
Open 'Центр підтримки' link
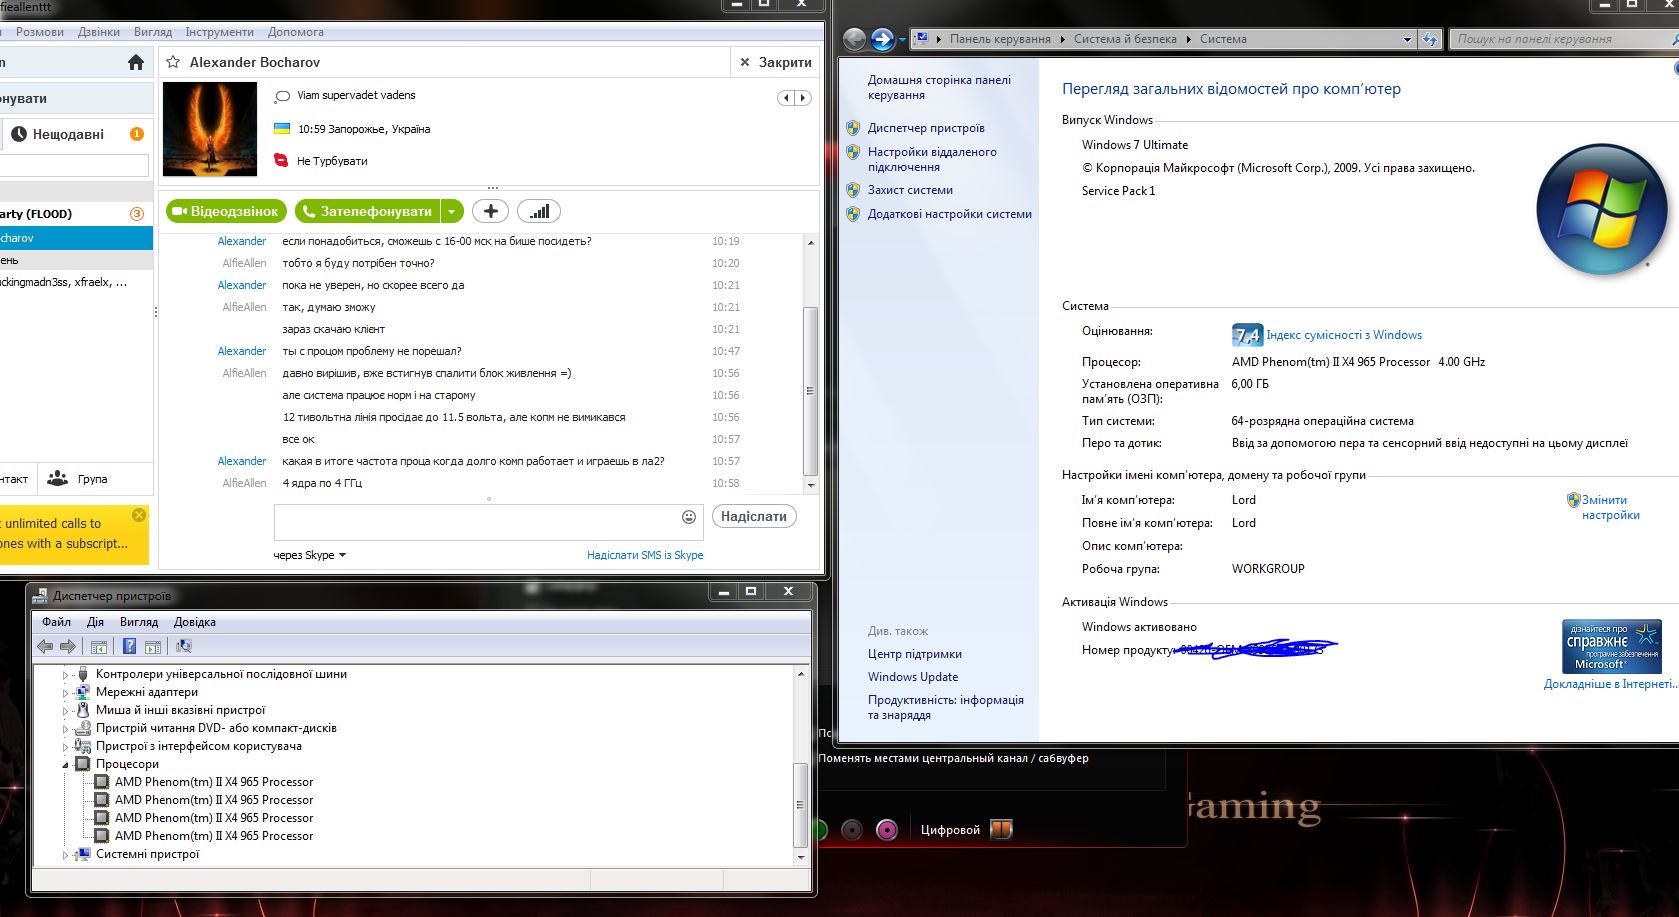[915, 654]
